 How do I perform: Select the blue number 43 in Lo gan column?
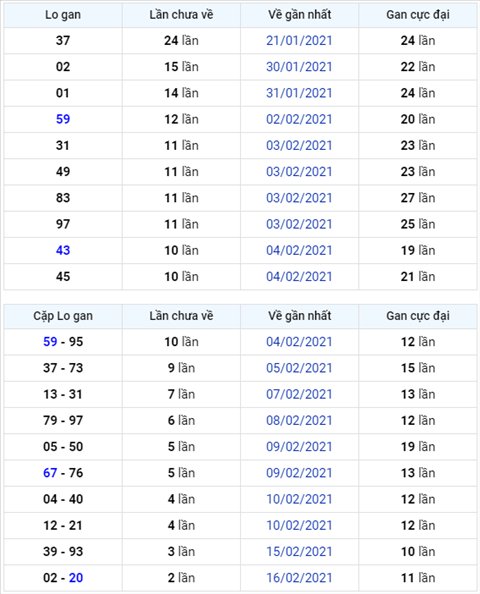[x=63, y=250]
